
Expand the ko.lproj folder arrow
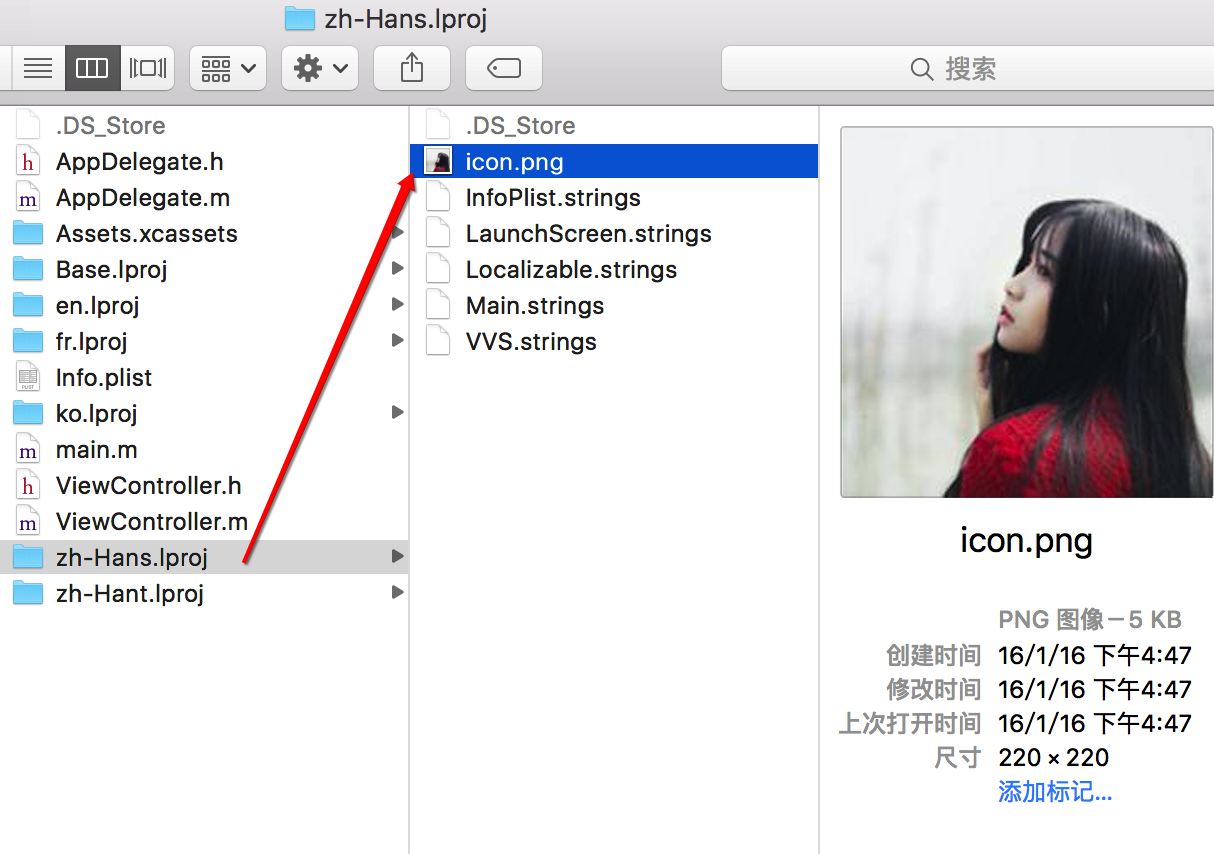click(397, 413)
